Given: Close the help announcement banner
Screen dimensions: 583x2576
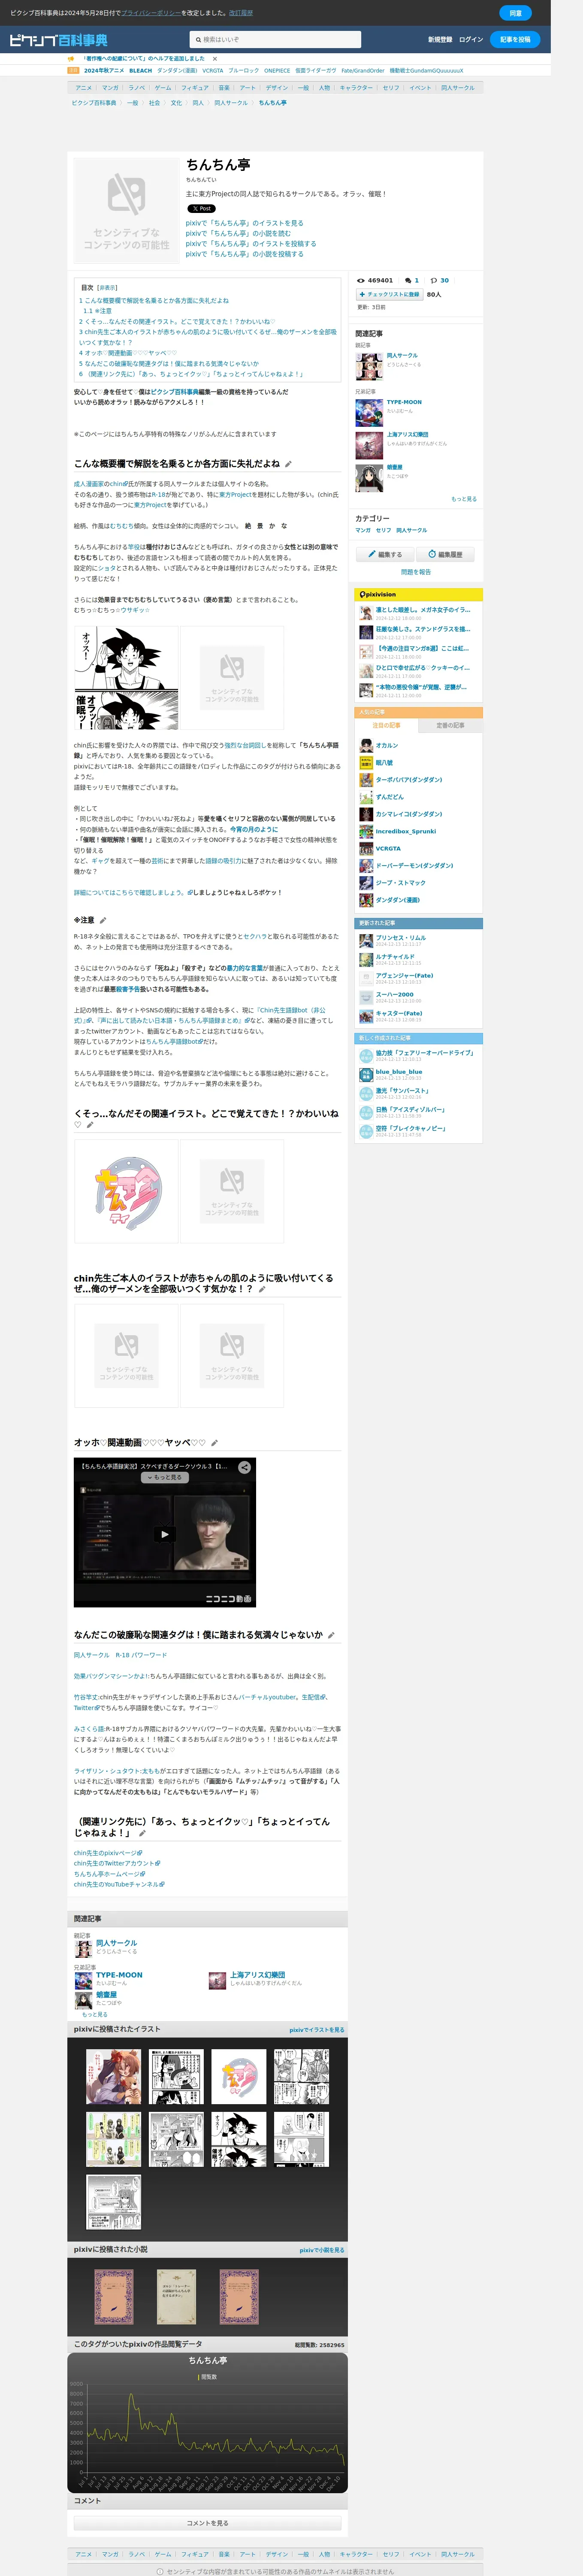Looking at the screenshot, I should coord(215,59).
